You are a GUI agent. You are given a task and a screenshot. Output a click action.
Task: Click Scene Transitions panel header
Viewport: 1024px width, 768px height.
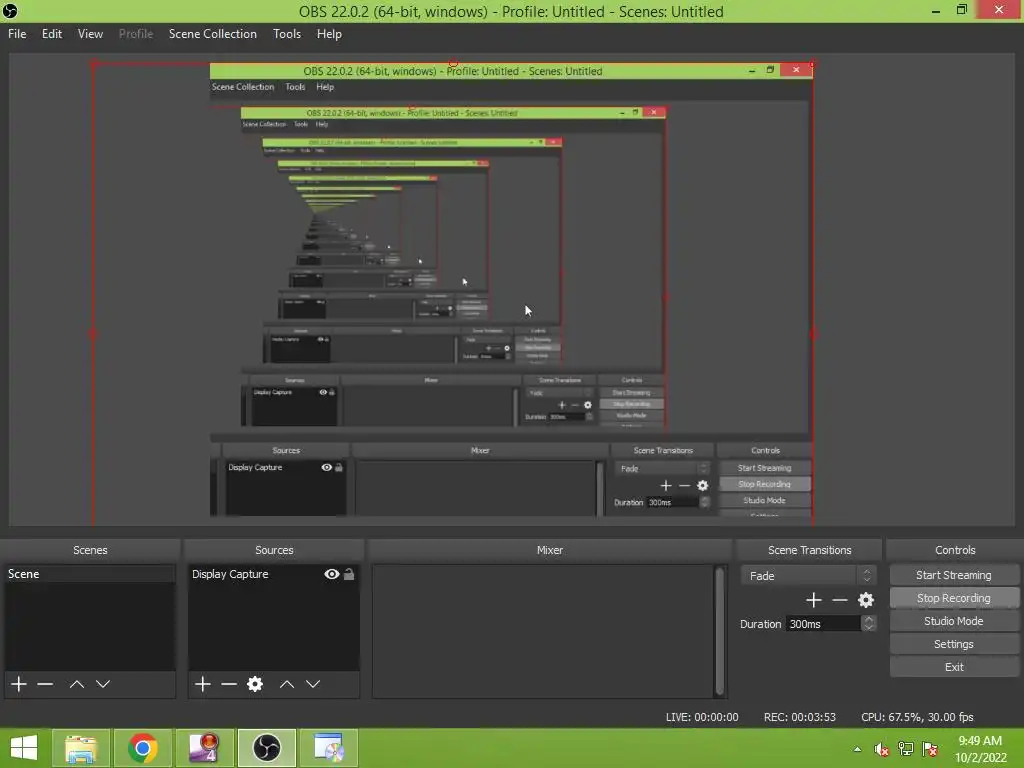pos(809,550)
